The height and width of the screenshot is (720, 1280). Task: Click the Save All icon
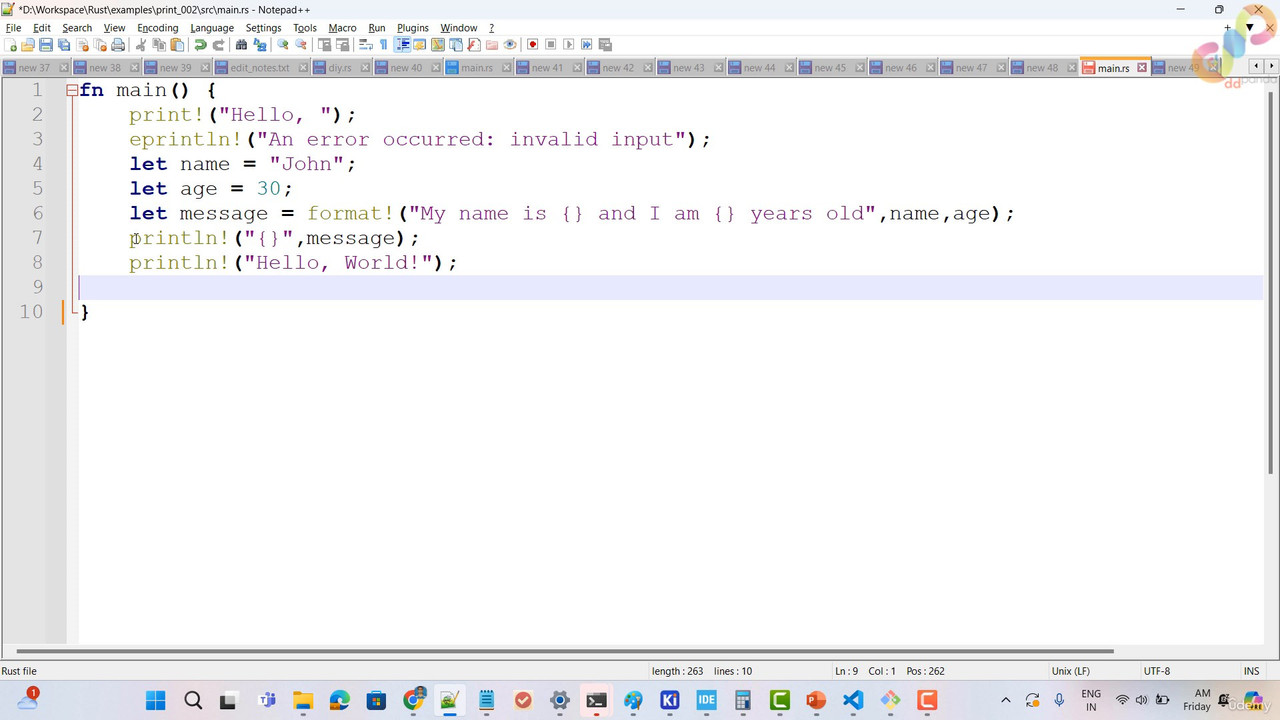click(x=64, y=44)
